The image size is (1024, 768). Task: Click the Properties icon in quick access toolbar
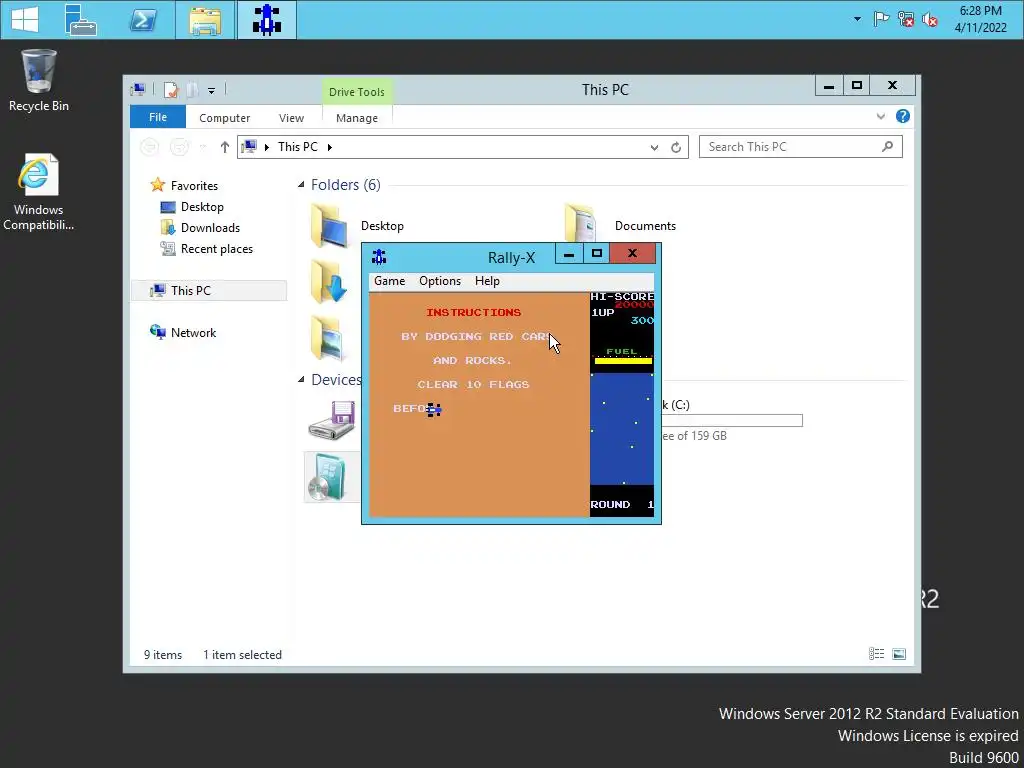(171, 90)
